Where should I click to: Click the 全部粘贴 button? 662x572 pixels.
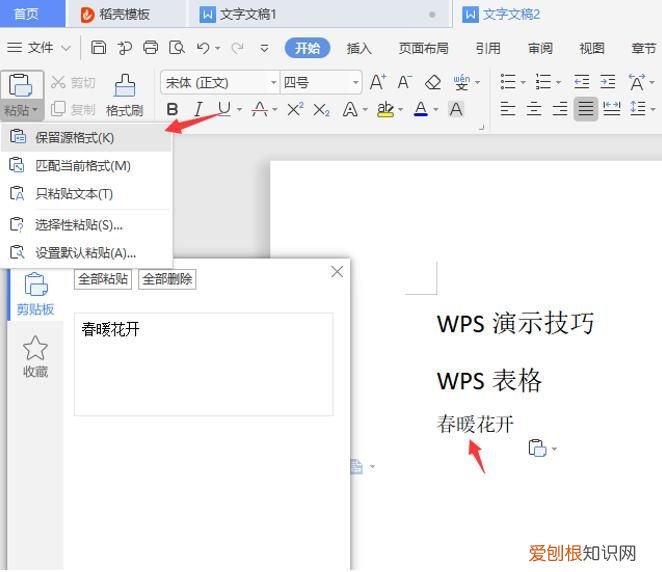pyautogui.click(x=103, y=279)
